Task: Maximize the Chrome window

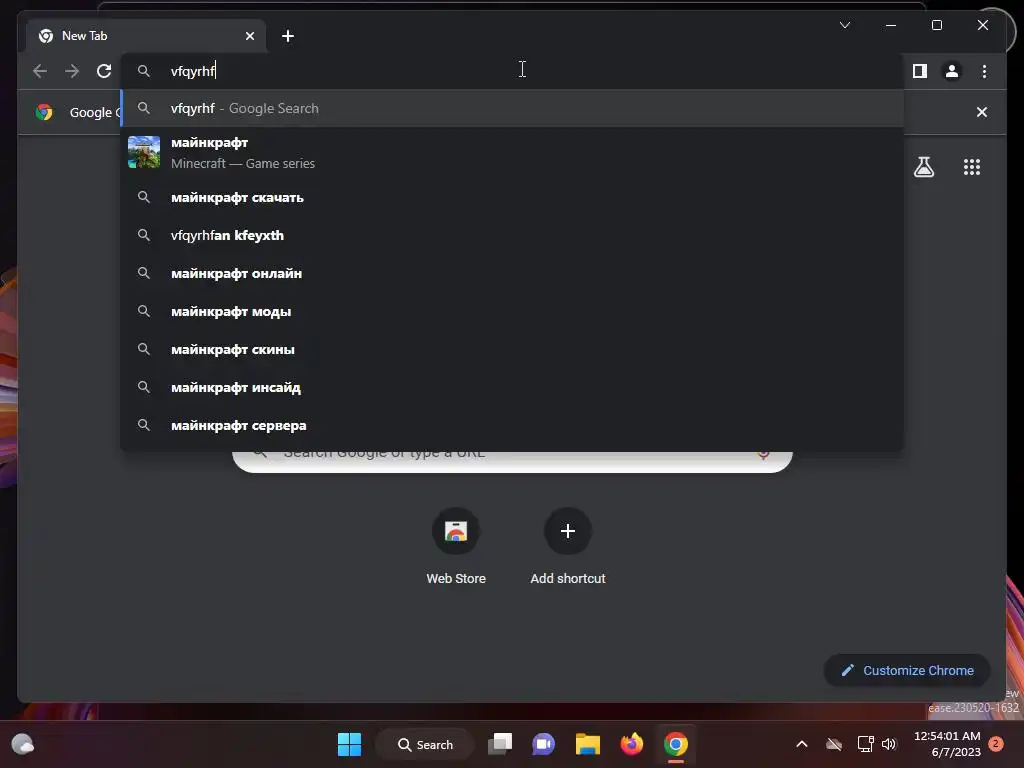Action: pos(936,25)
